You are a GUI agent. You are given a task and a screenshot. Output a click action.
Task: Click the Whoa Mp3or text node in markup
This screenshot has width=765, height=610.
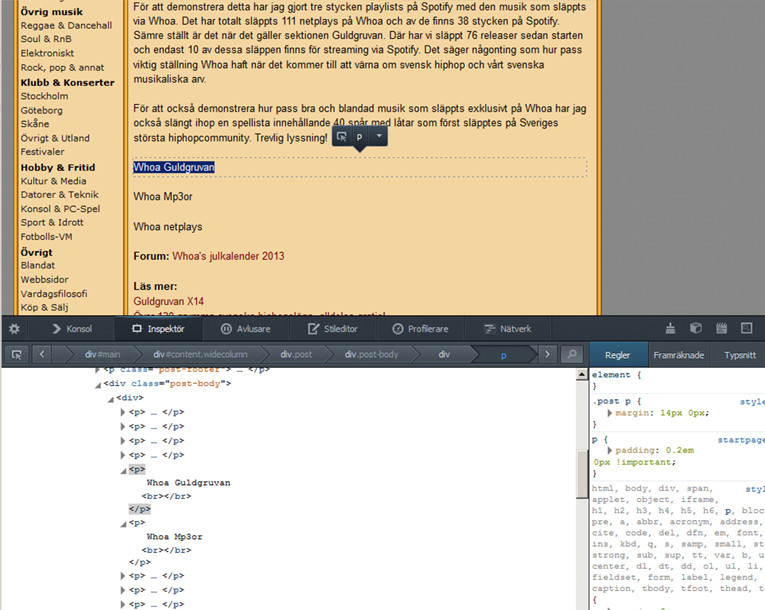pyautogui.click(x=174, y=536)
